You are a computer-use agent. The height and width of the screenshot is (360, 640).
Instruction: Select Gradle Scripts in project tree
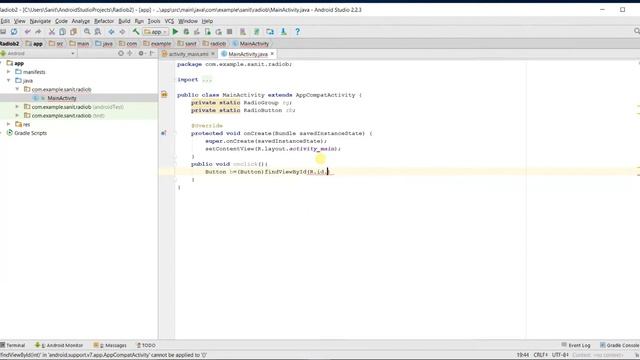click(x=30, y=133)
